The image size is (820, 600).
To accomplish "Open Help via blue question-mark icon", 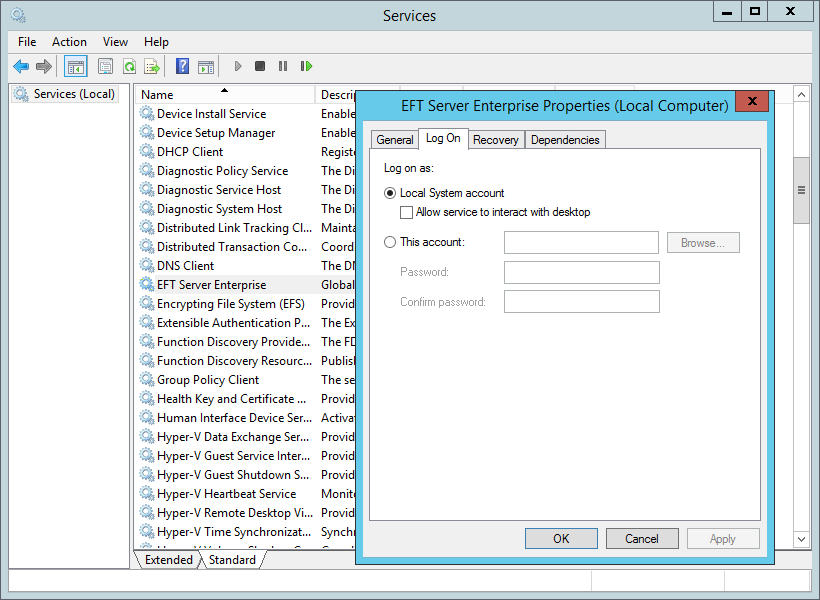I will point(182,66).
